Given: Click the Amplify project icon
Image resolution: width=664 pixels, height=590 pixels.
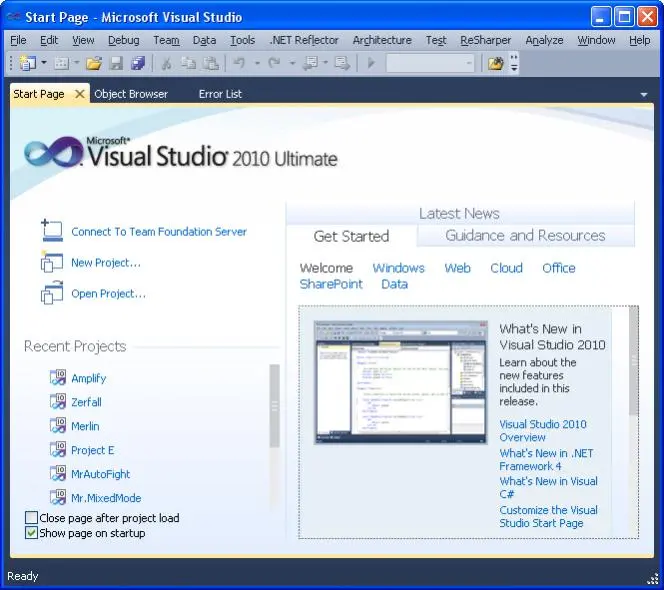Looking at the screenshot, I should (58, 377).
